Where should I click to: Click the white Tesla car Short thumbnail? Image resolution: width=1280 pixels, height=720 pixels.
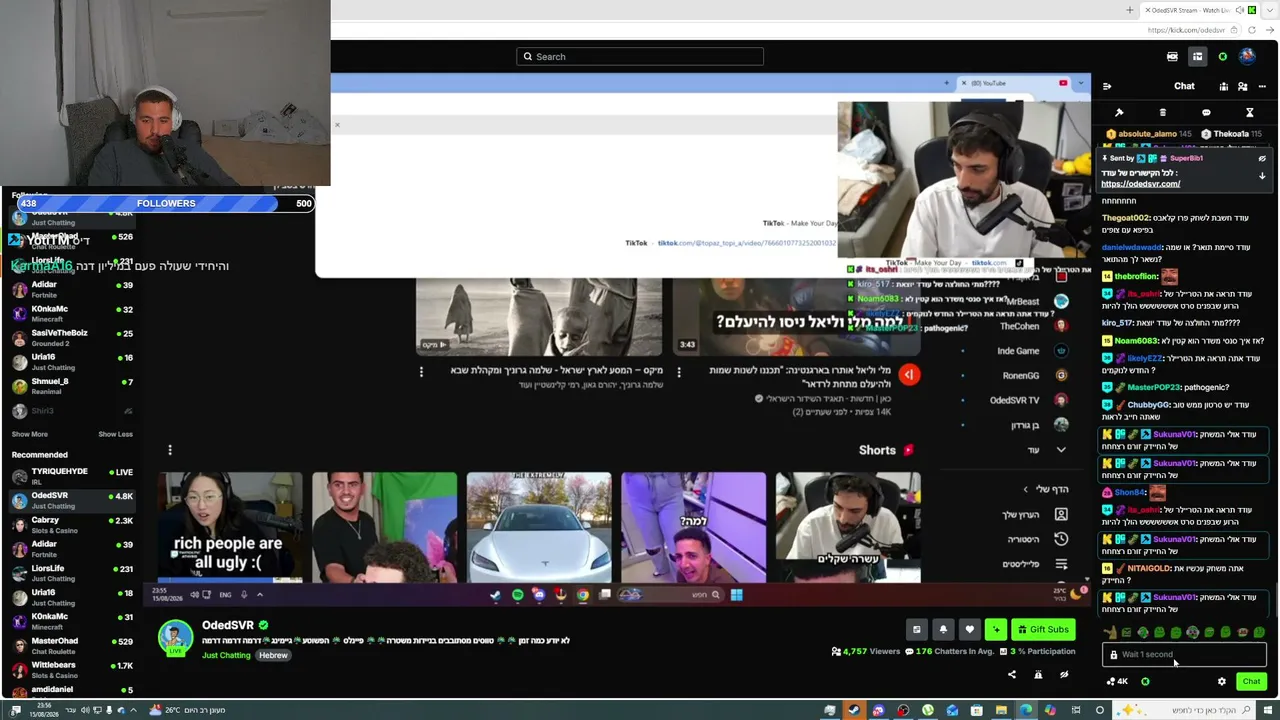tap(539, 527)
